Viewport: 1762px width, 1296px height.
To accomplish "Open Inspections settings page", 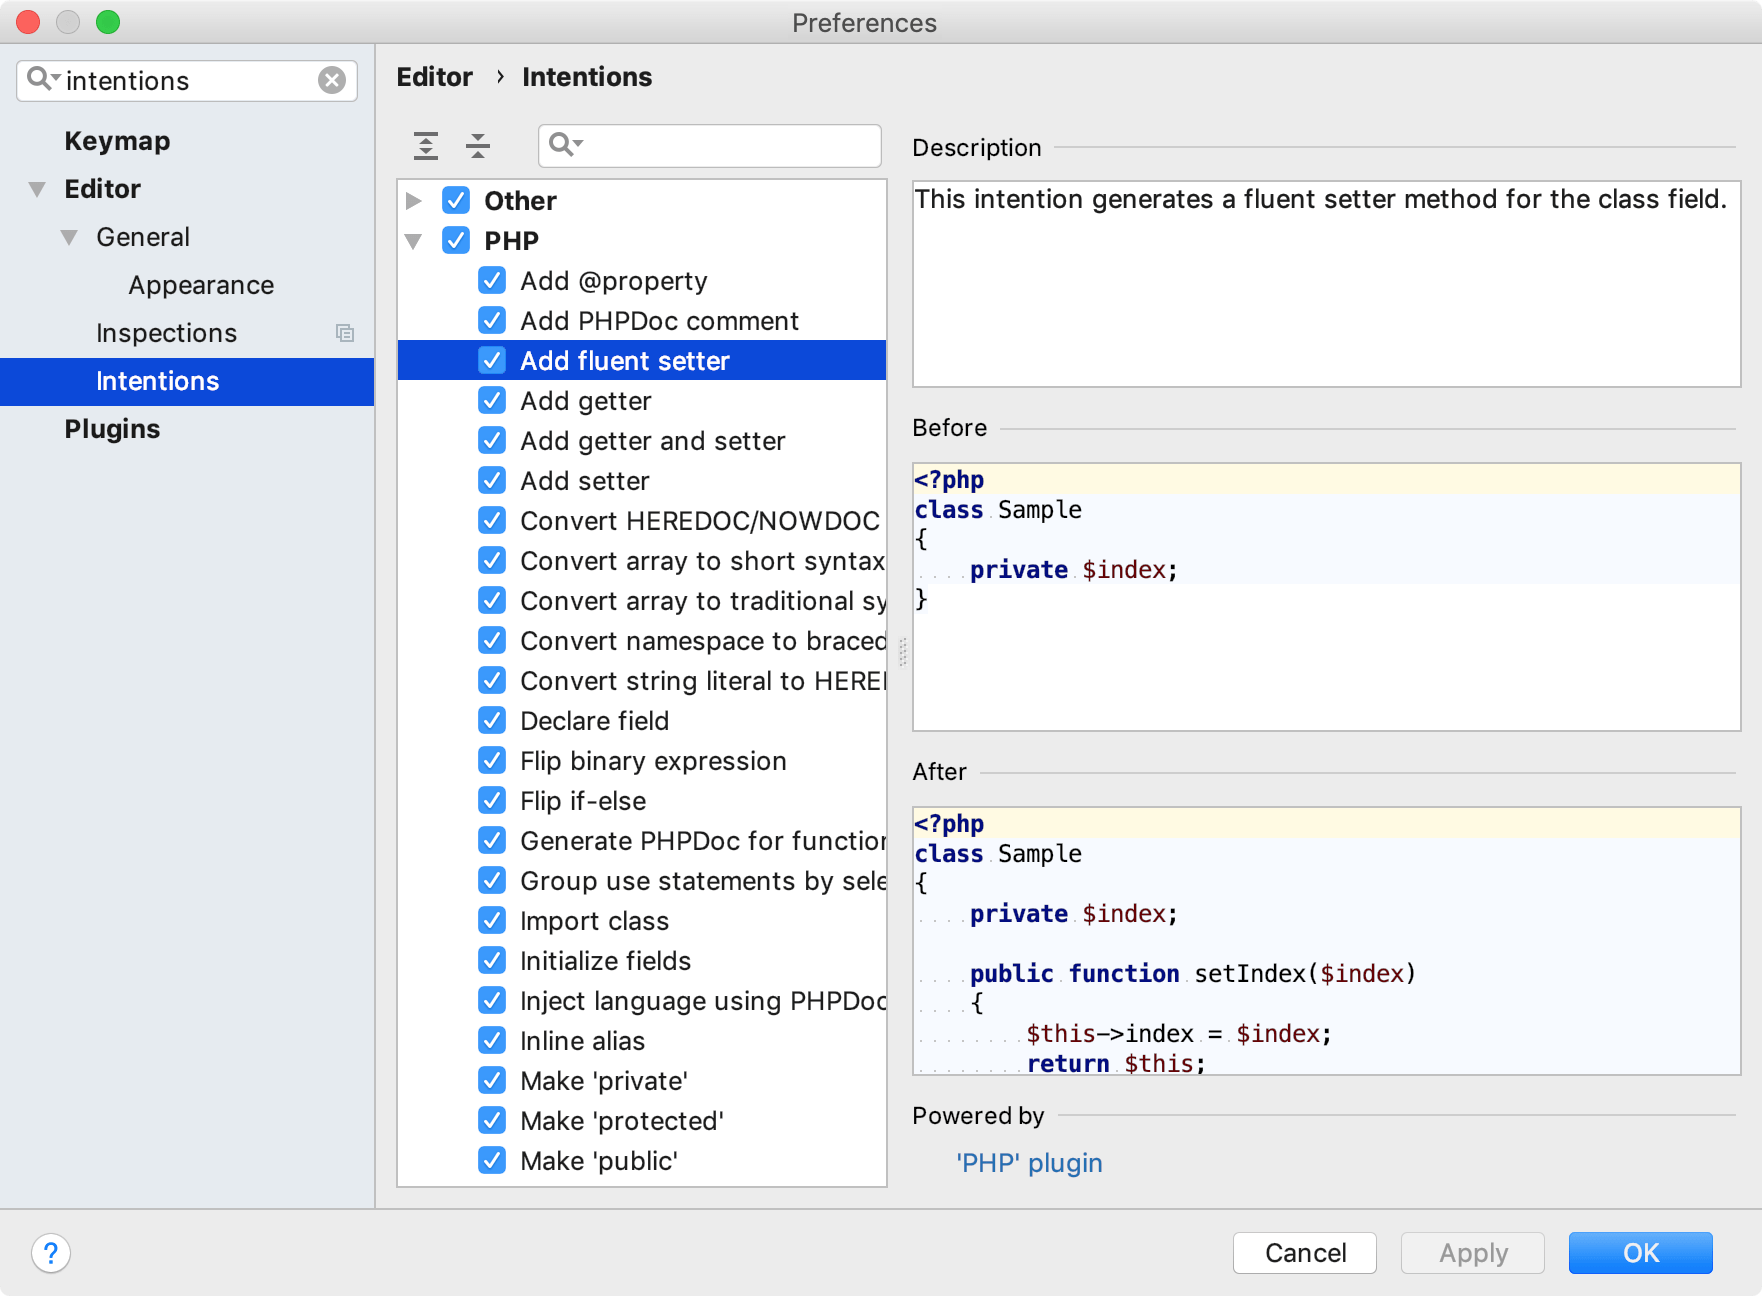I will click(166, 333).
